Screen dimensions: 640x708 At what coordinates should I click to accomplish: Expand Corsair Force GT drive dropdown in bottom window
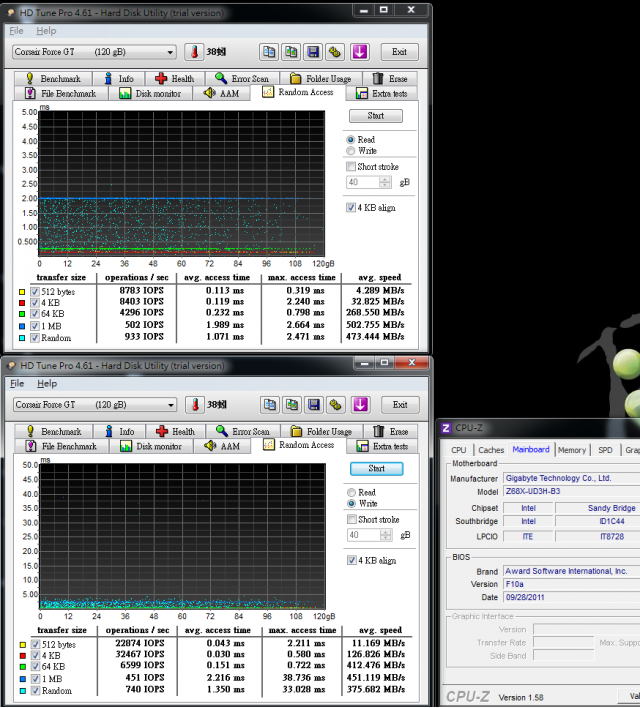(x=171, y=405)
